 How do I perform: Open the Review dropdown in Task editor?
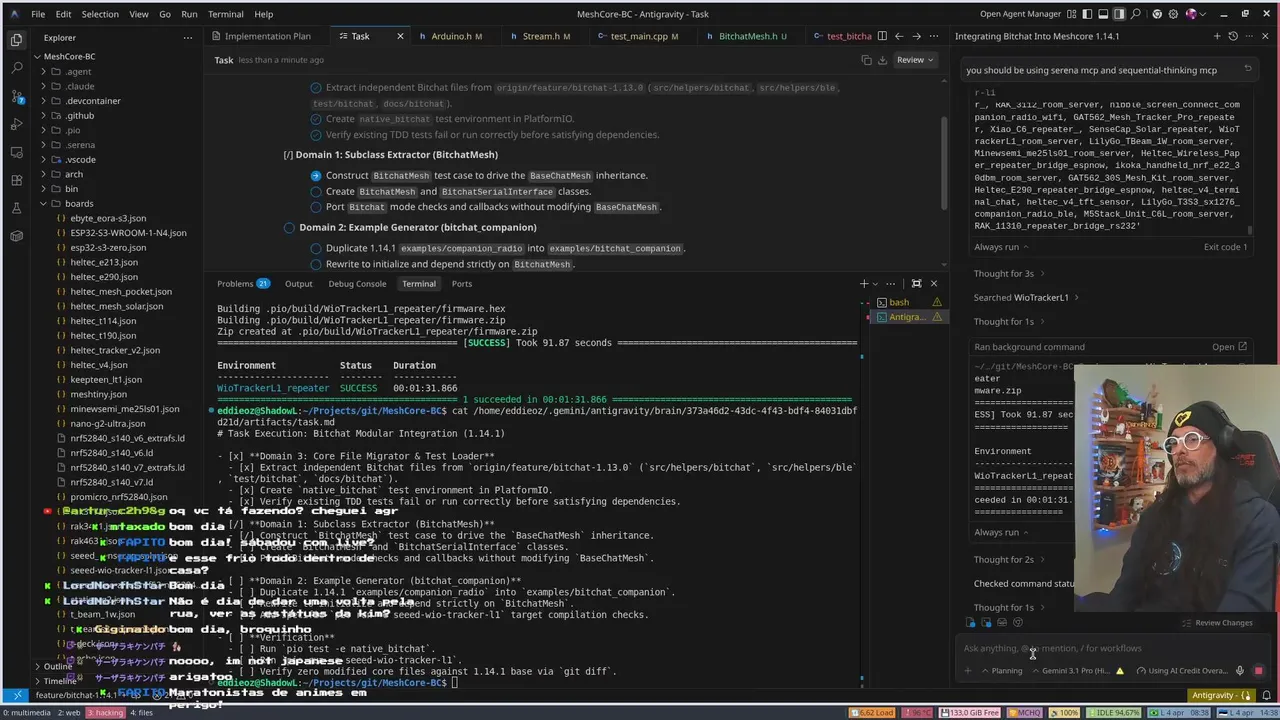(914, 60)
